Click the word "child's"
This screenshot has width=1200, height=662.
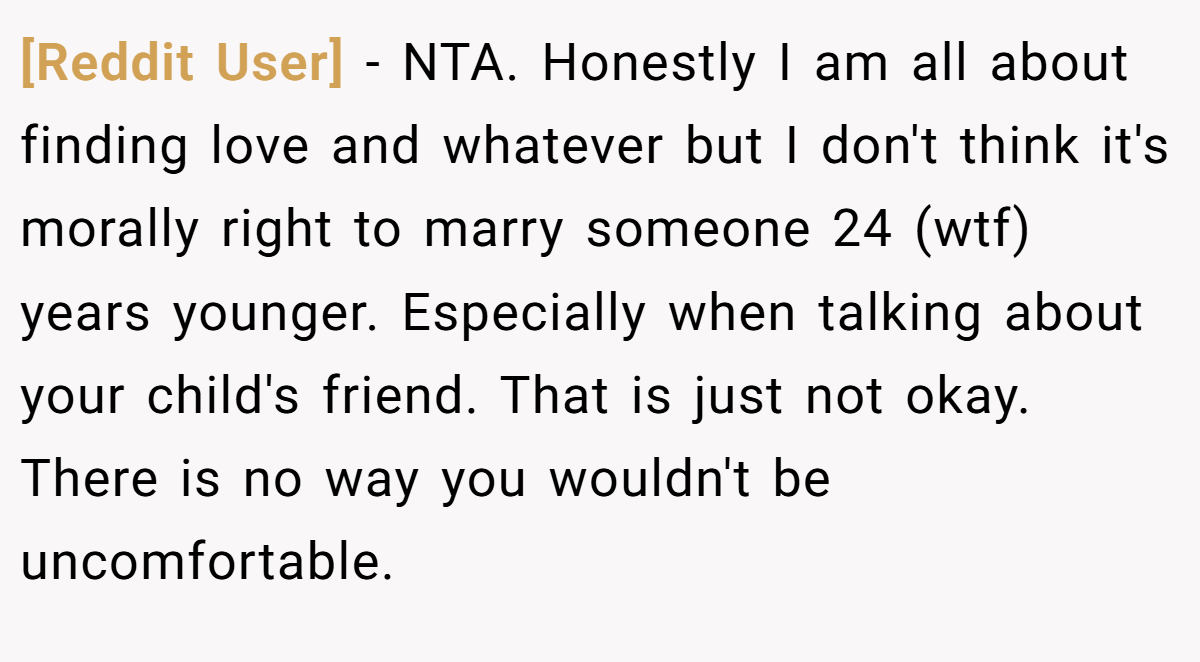click(x=223, y=397)
